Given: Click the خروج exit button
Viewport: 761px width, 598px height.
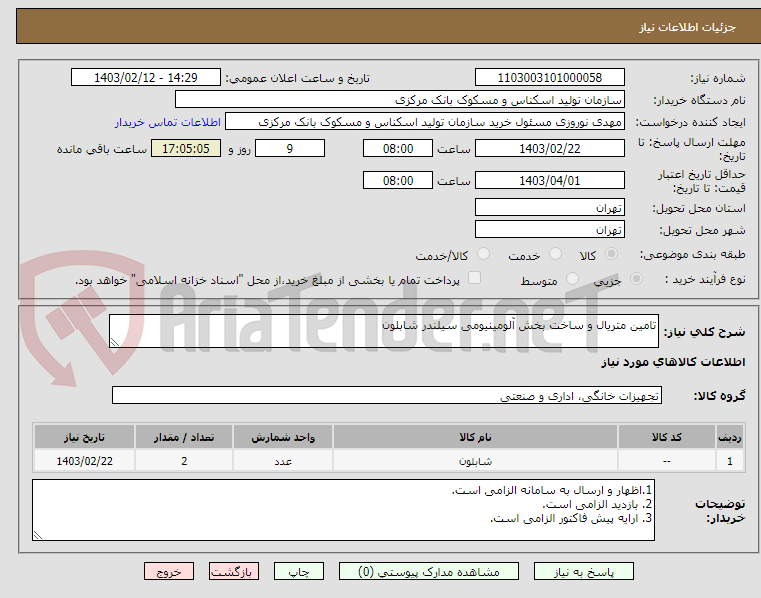Looking at the screenshot, I should 168,571.
